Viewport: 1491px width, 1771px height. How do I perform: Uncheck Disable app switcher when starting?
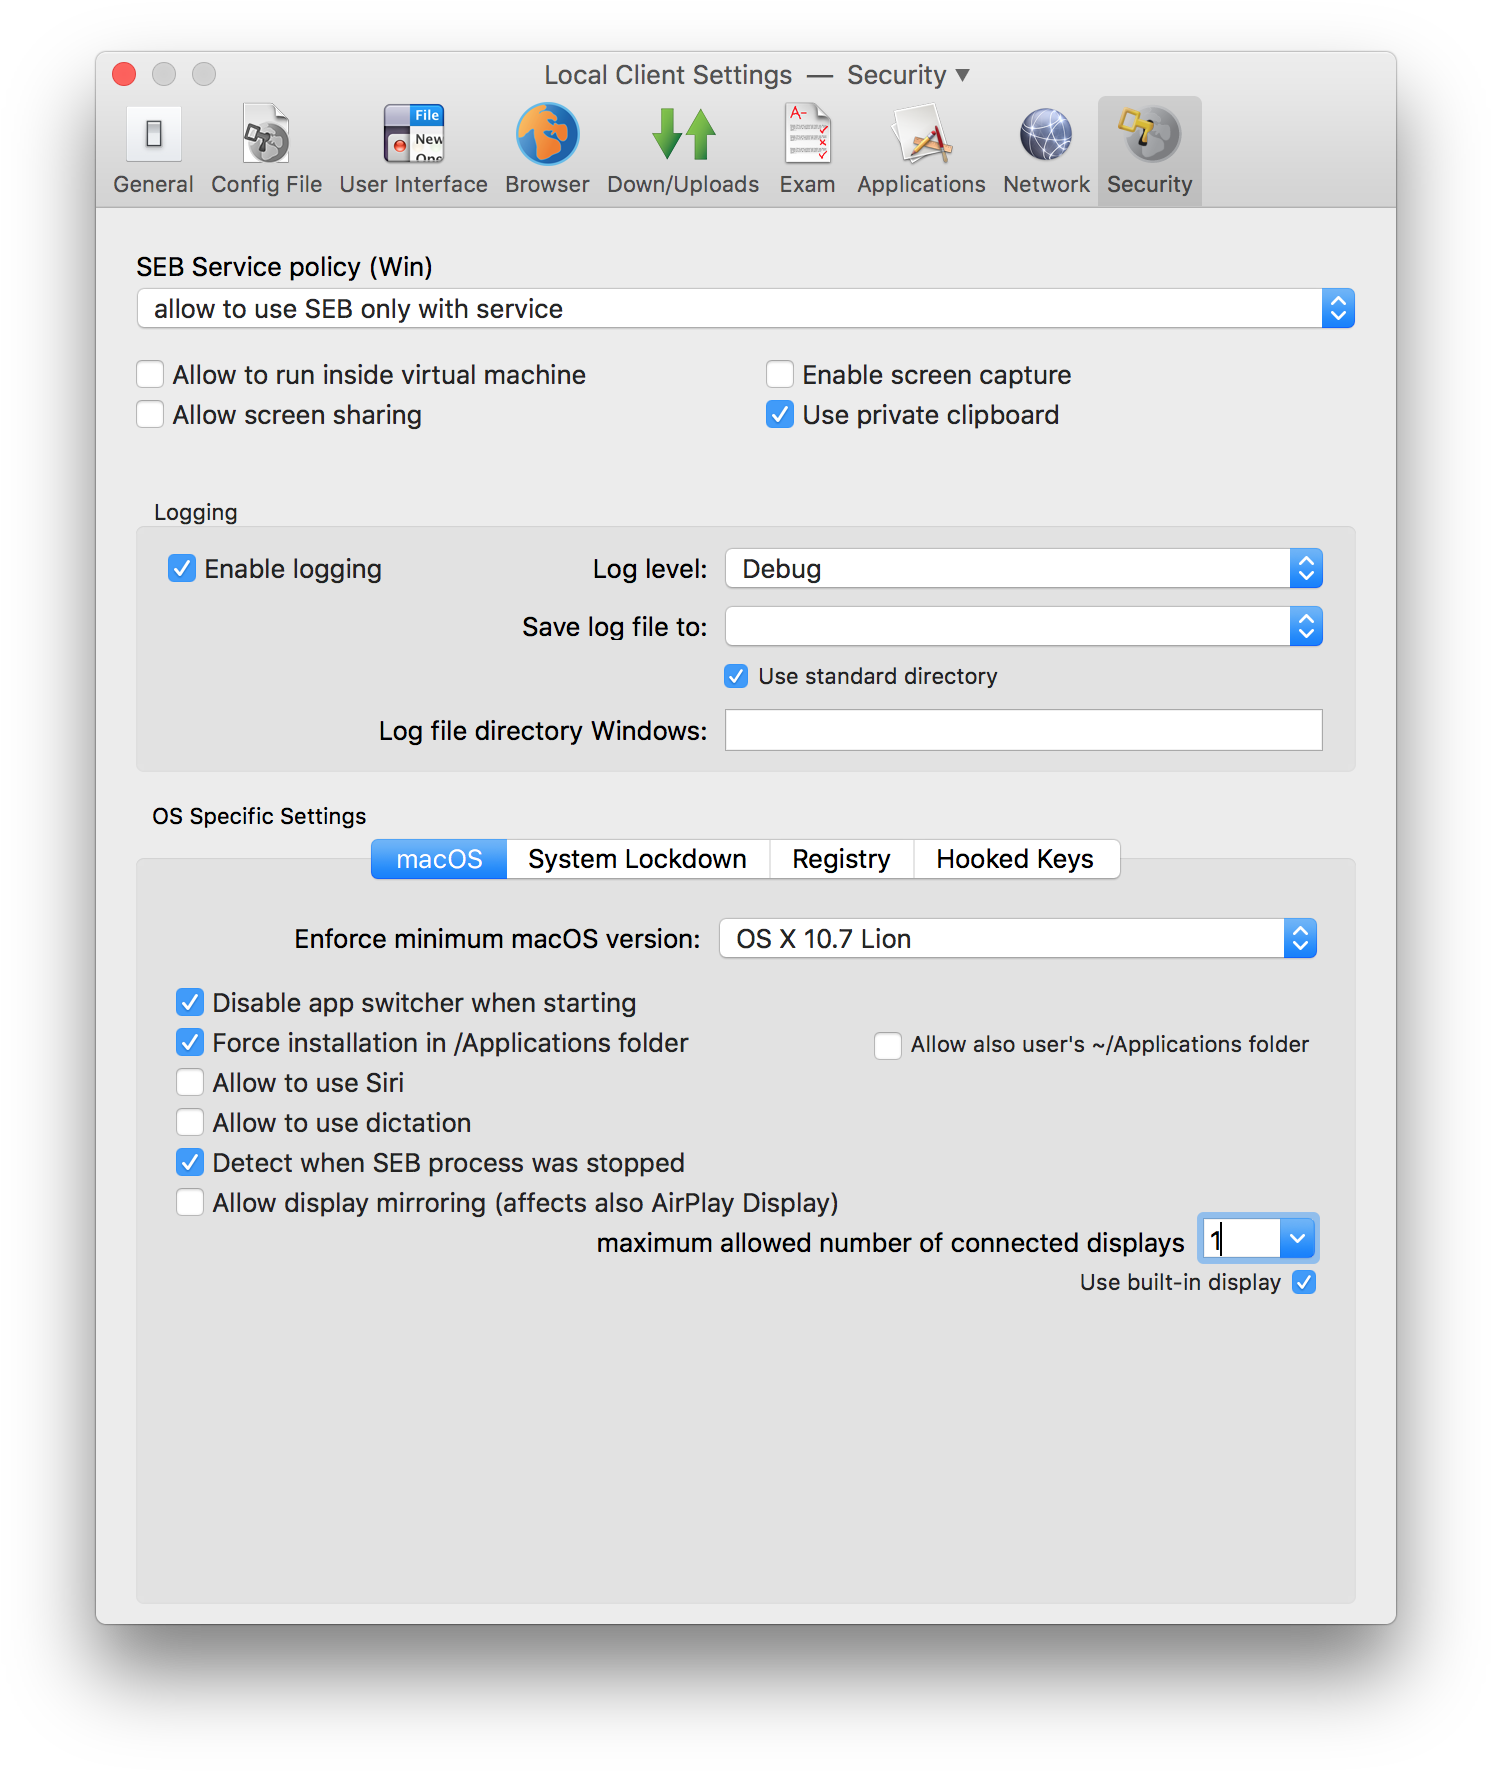(190, 1002)
